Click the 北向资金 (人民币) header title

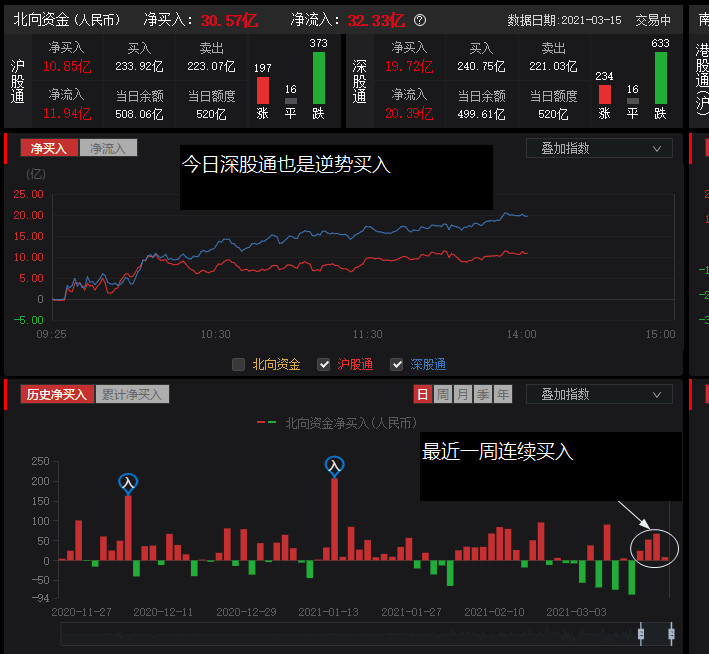pyautogui.click(x=67, y=19)
